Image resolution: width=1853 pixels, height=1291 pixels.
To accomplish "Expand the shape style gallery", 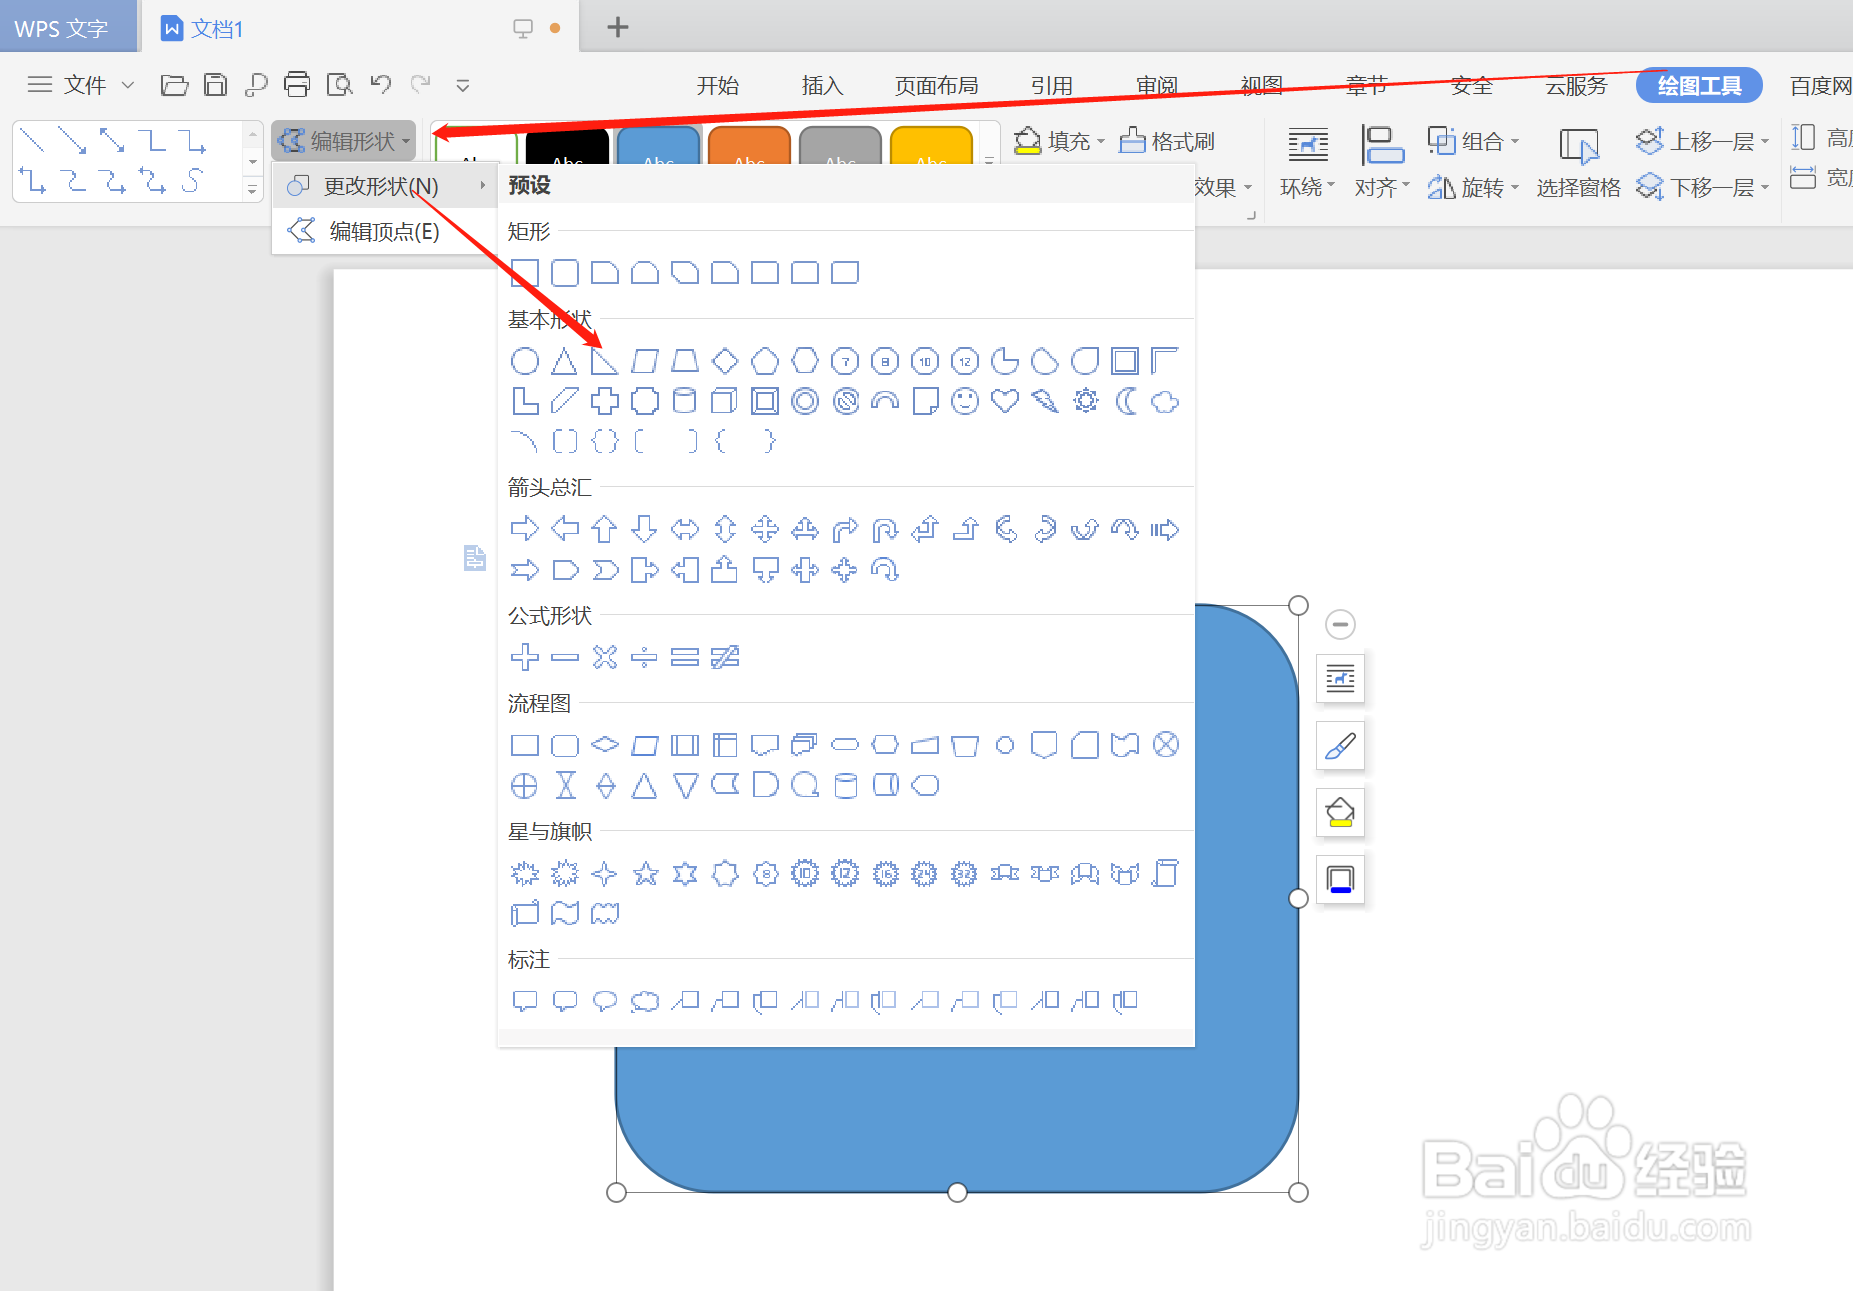I will pos(989,159).
